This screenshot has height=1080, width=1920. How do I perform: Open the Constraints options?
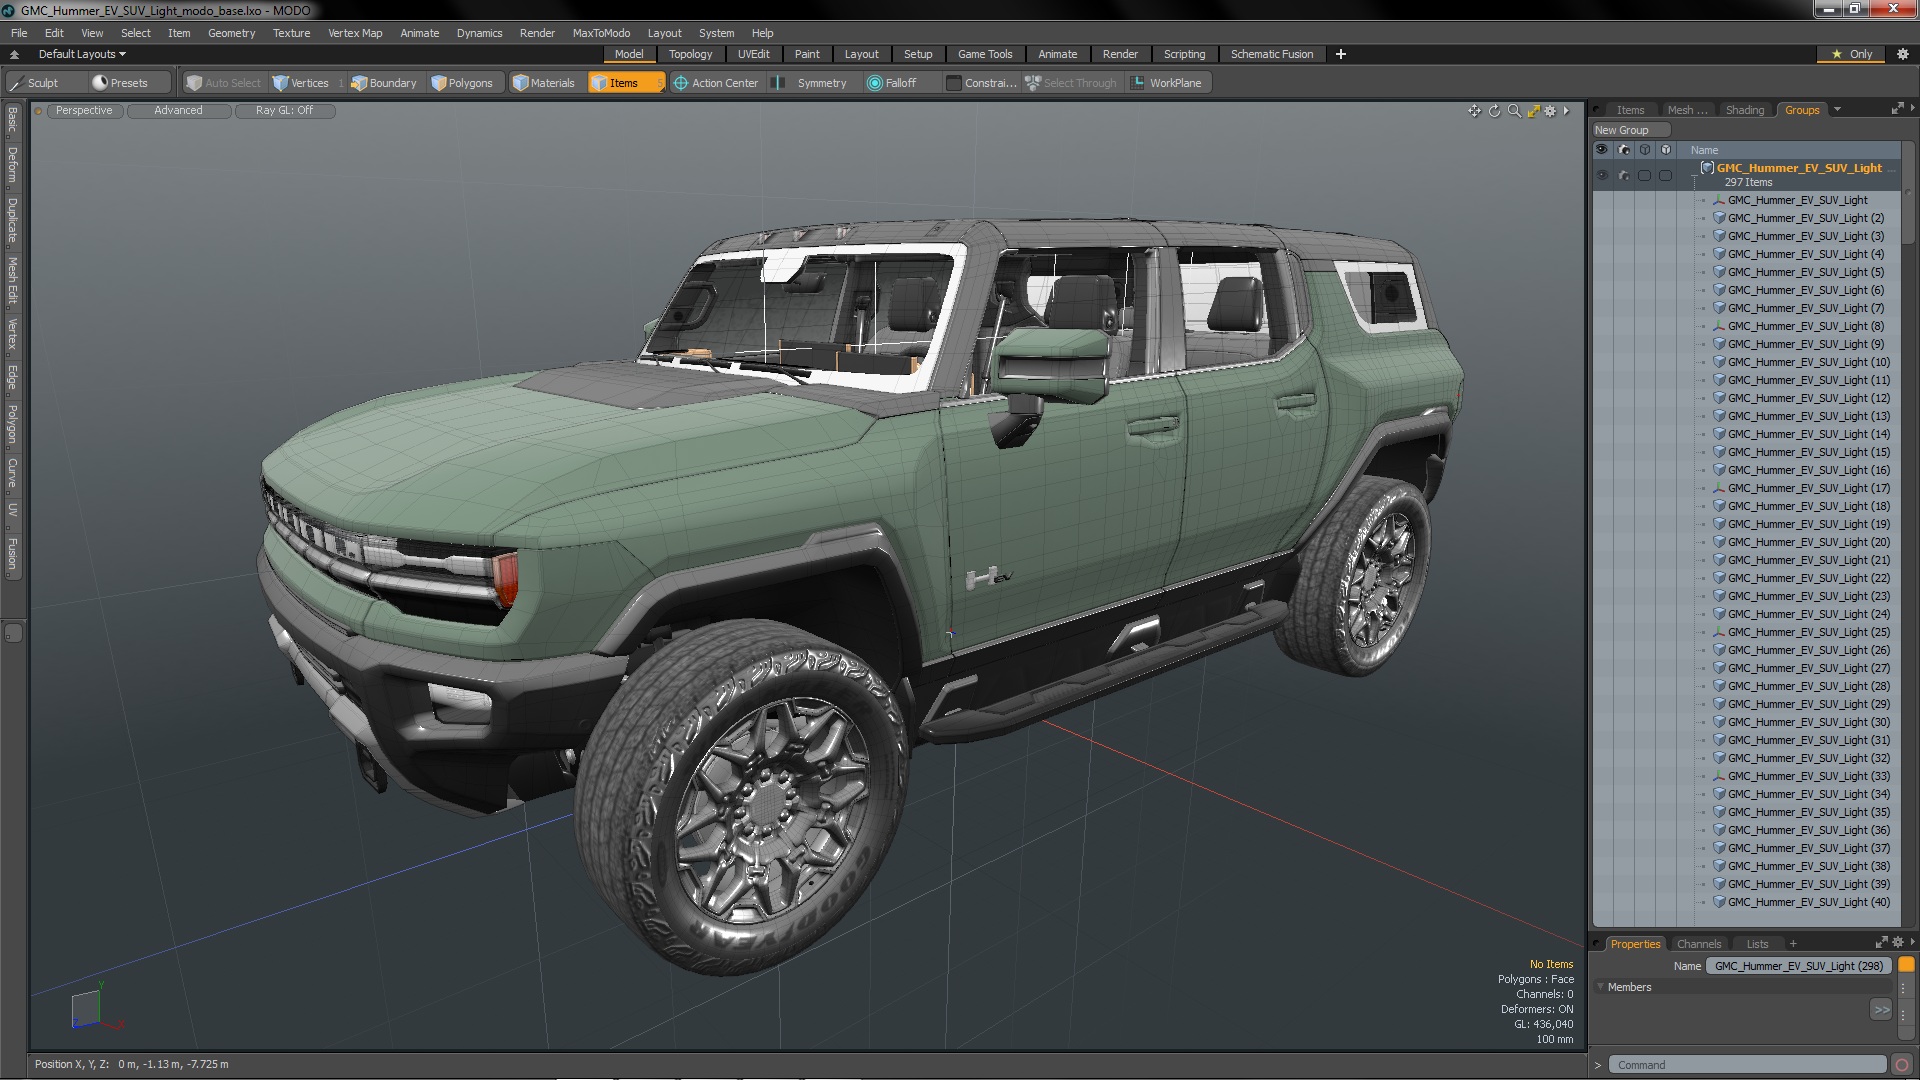pos(981,83)
